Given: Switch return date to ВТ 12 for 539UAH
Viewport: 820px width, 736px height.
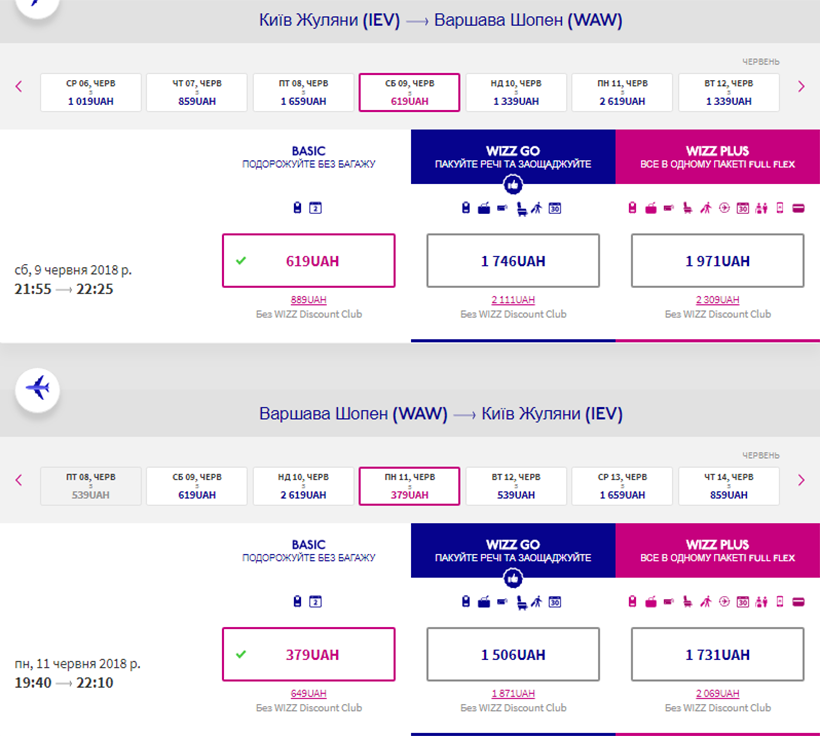Looking at the screenshot, I should (x=515, y=487).
